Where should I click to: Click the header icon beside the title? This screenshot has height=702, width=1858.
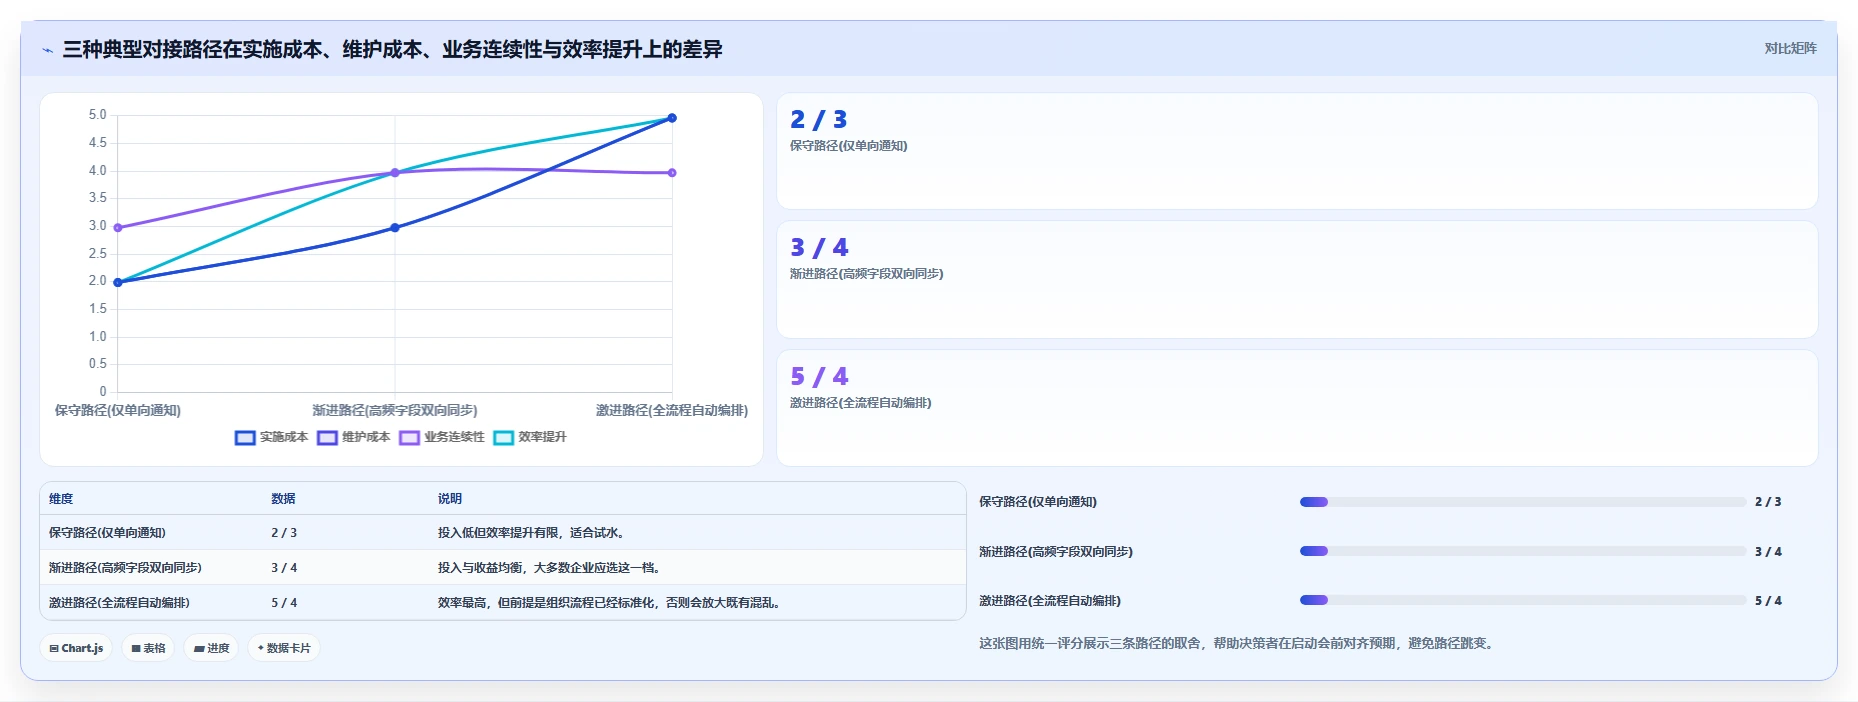pos(47,50)
